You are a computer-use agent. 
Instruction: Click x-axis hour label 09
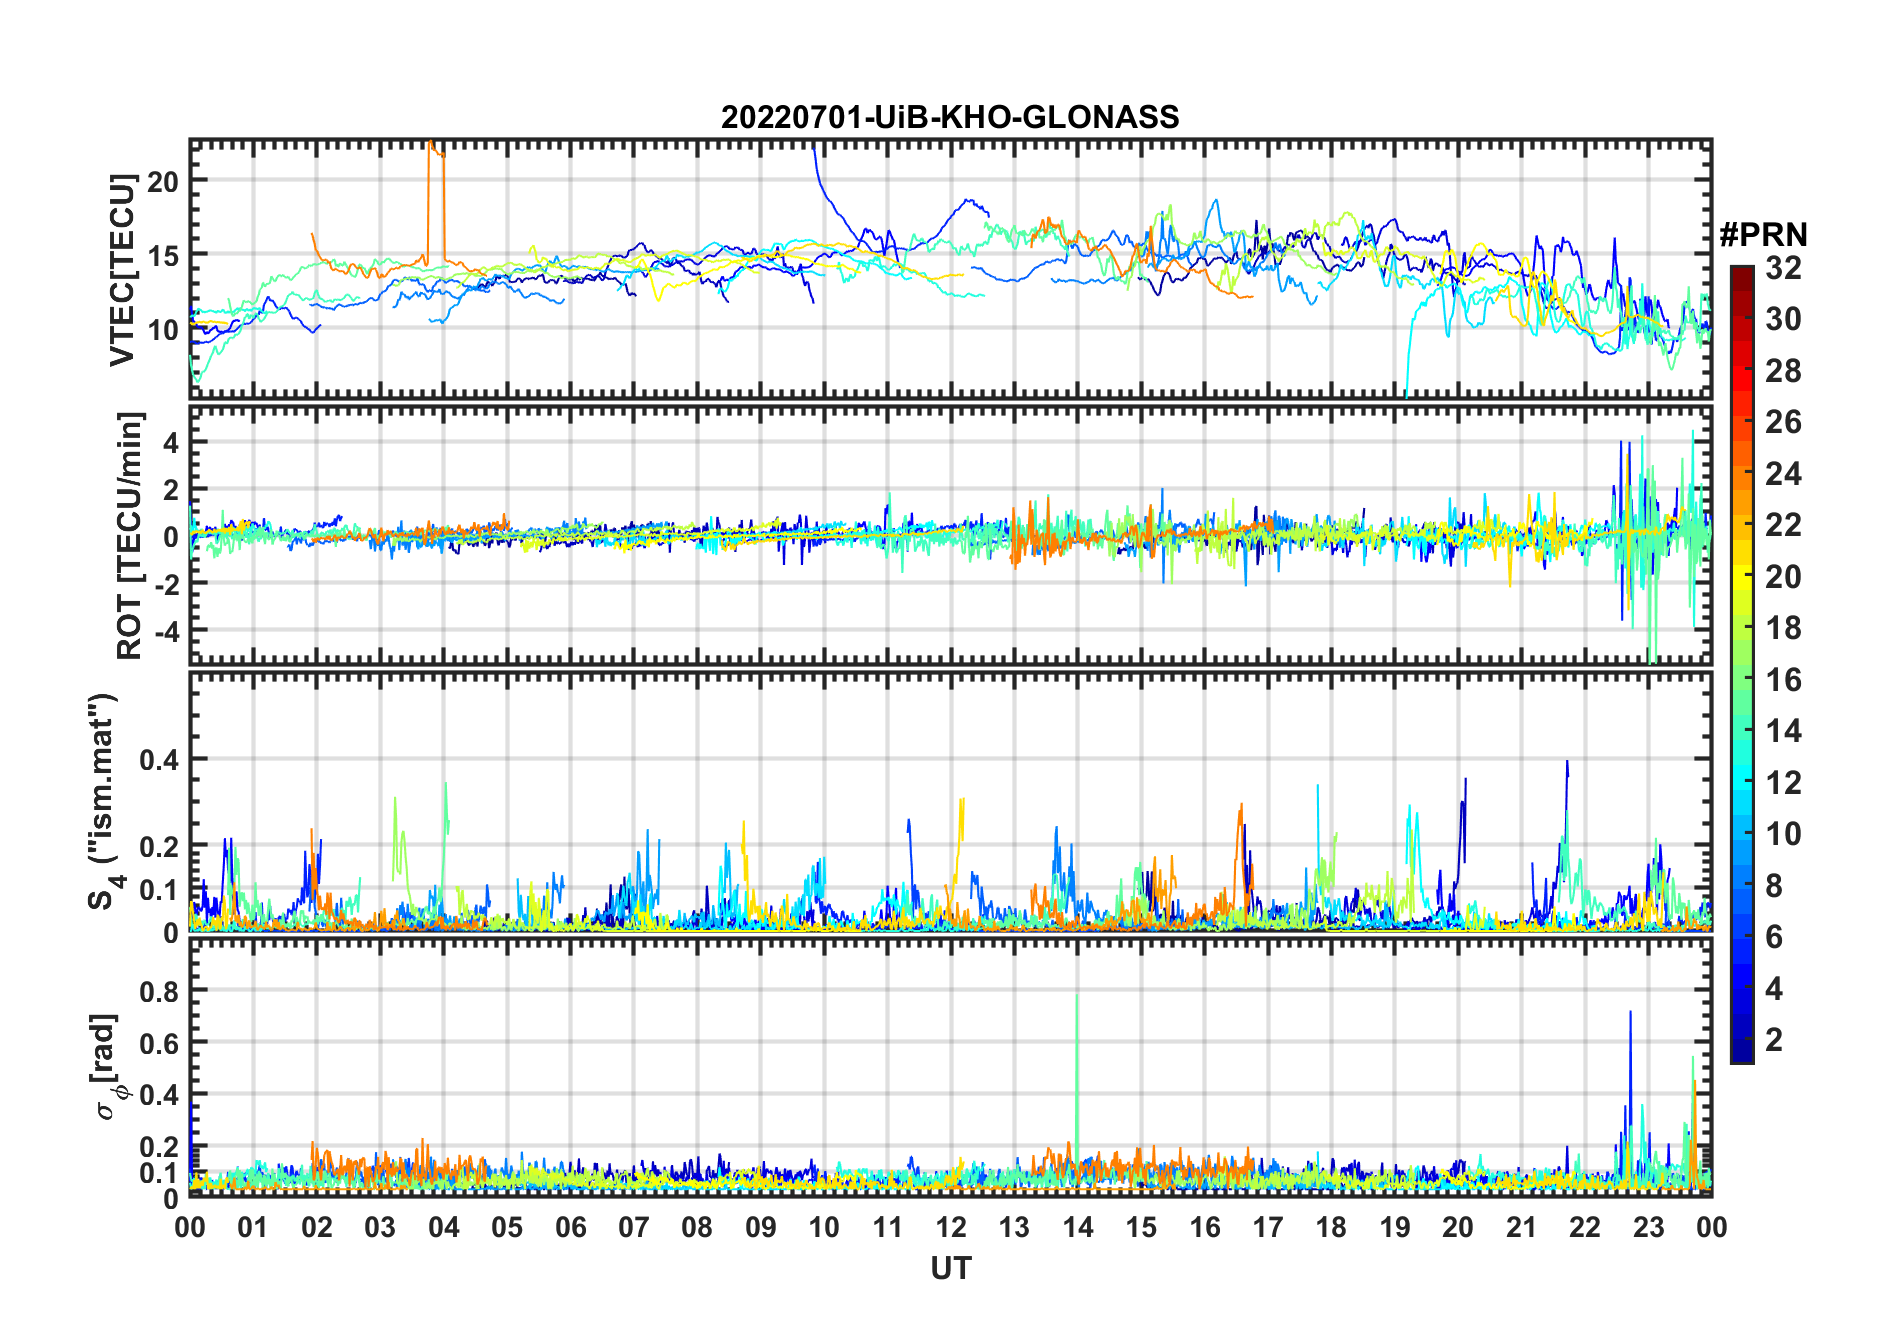coord(761,1227)
